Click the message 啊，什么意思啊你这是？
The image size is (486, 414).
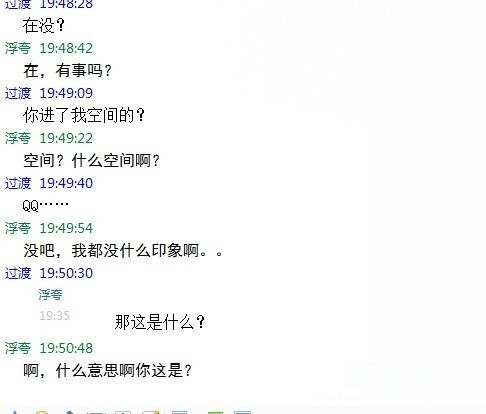click(108, 371)
